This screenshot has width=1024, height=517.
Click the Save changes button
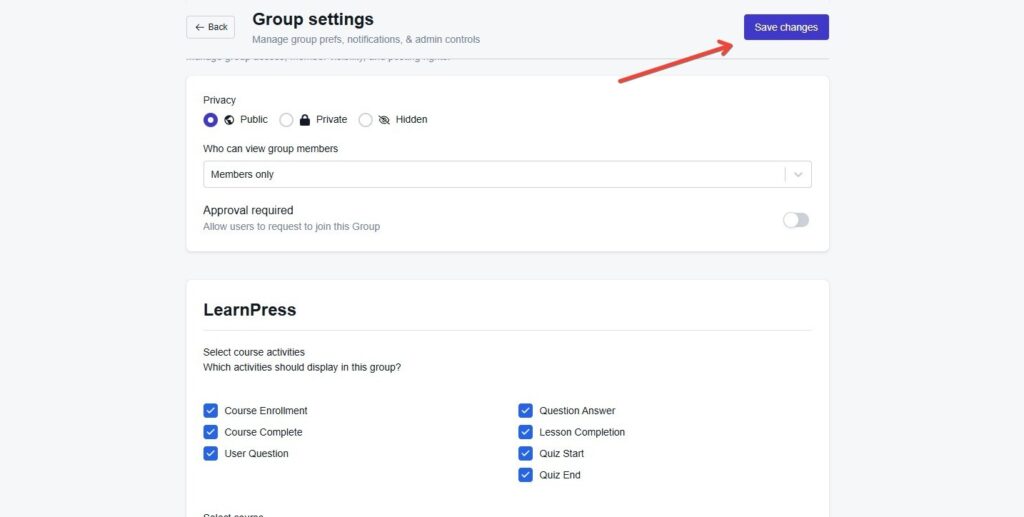(x=786, y=27)
